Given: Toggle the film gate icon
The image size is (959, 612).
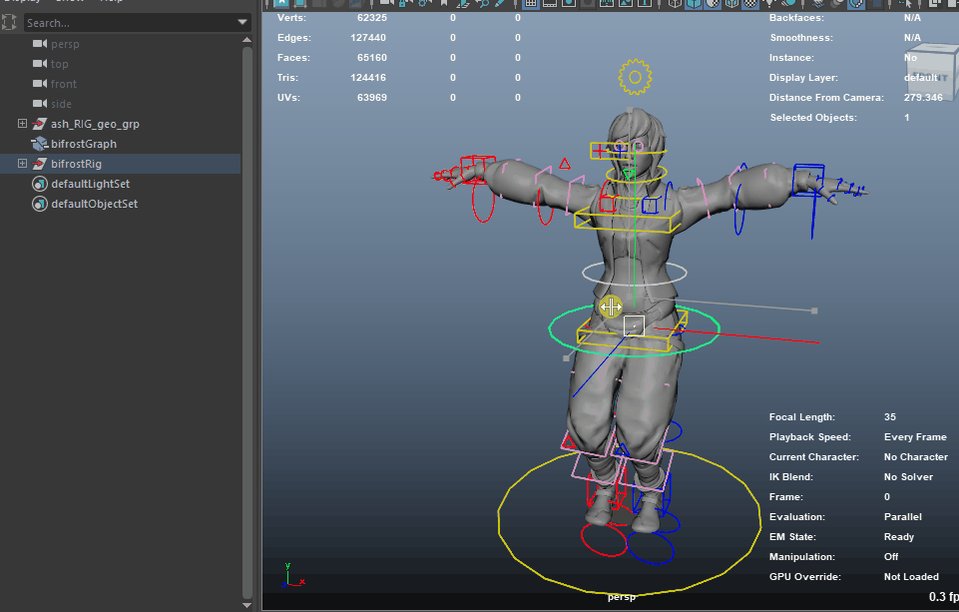Looking at the screenshot, I should pyautogui.click(x=550, y=3).
